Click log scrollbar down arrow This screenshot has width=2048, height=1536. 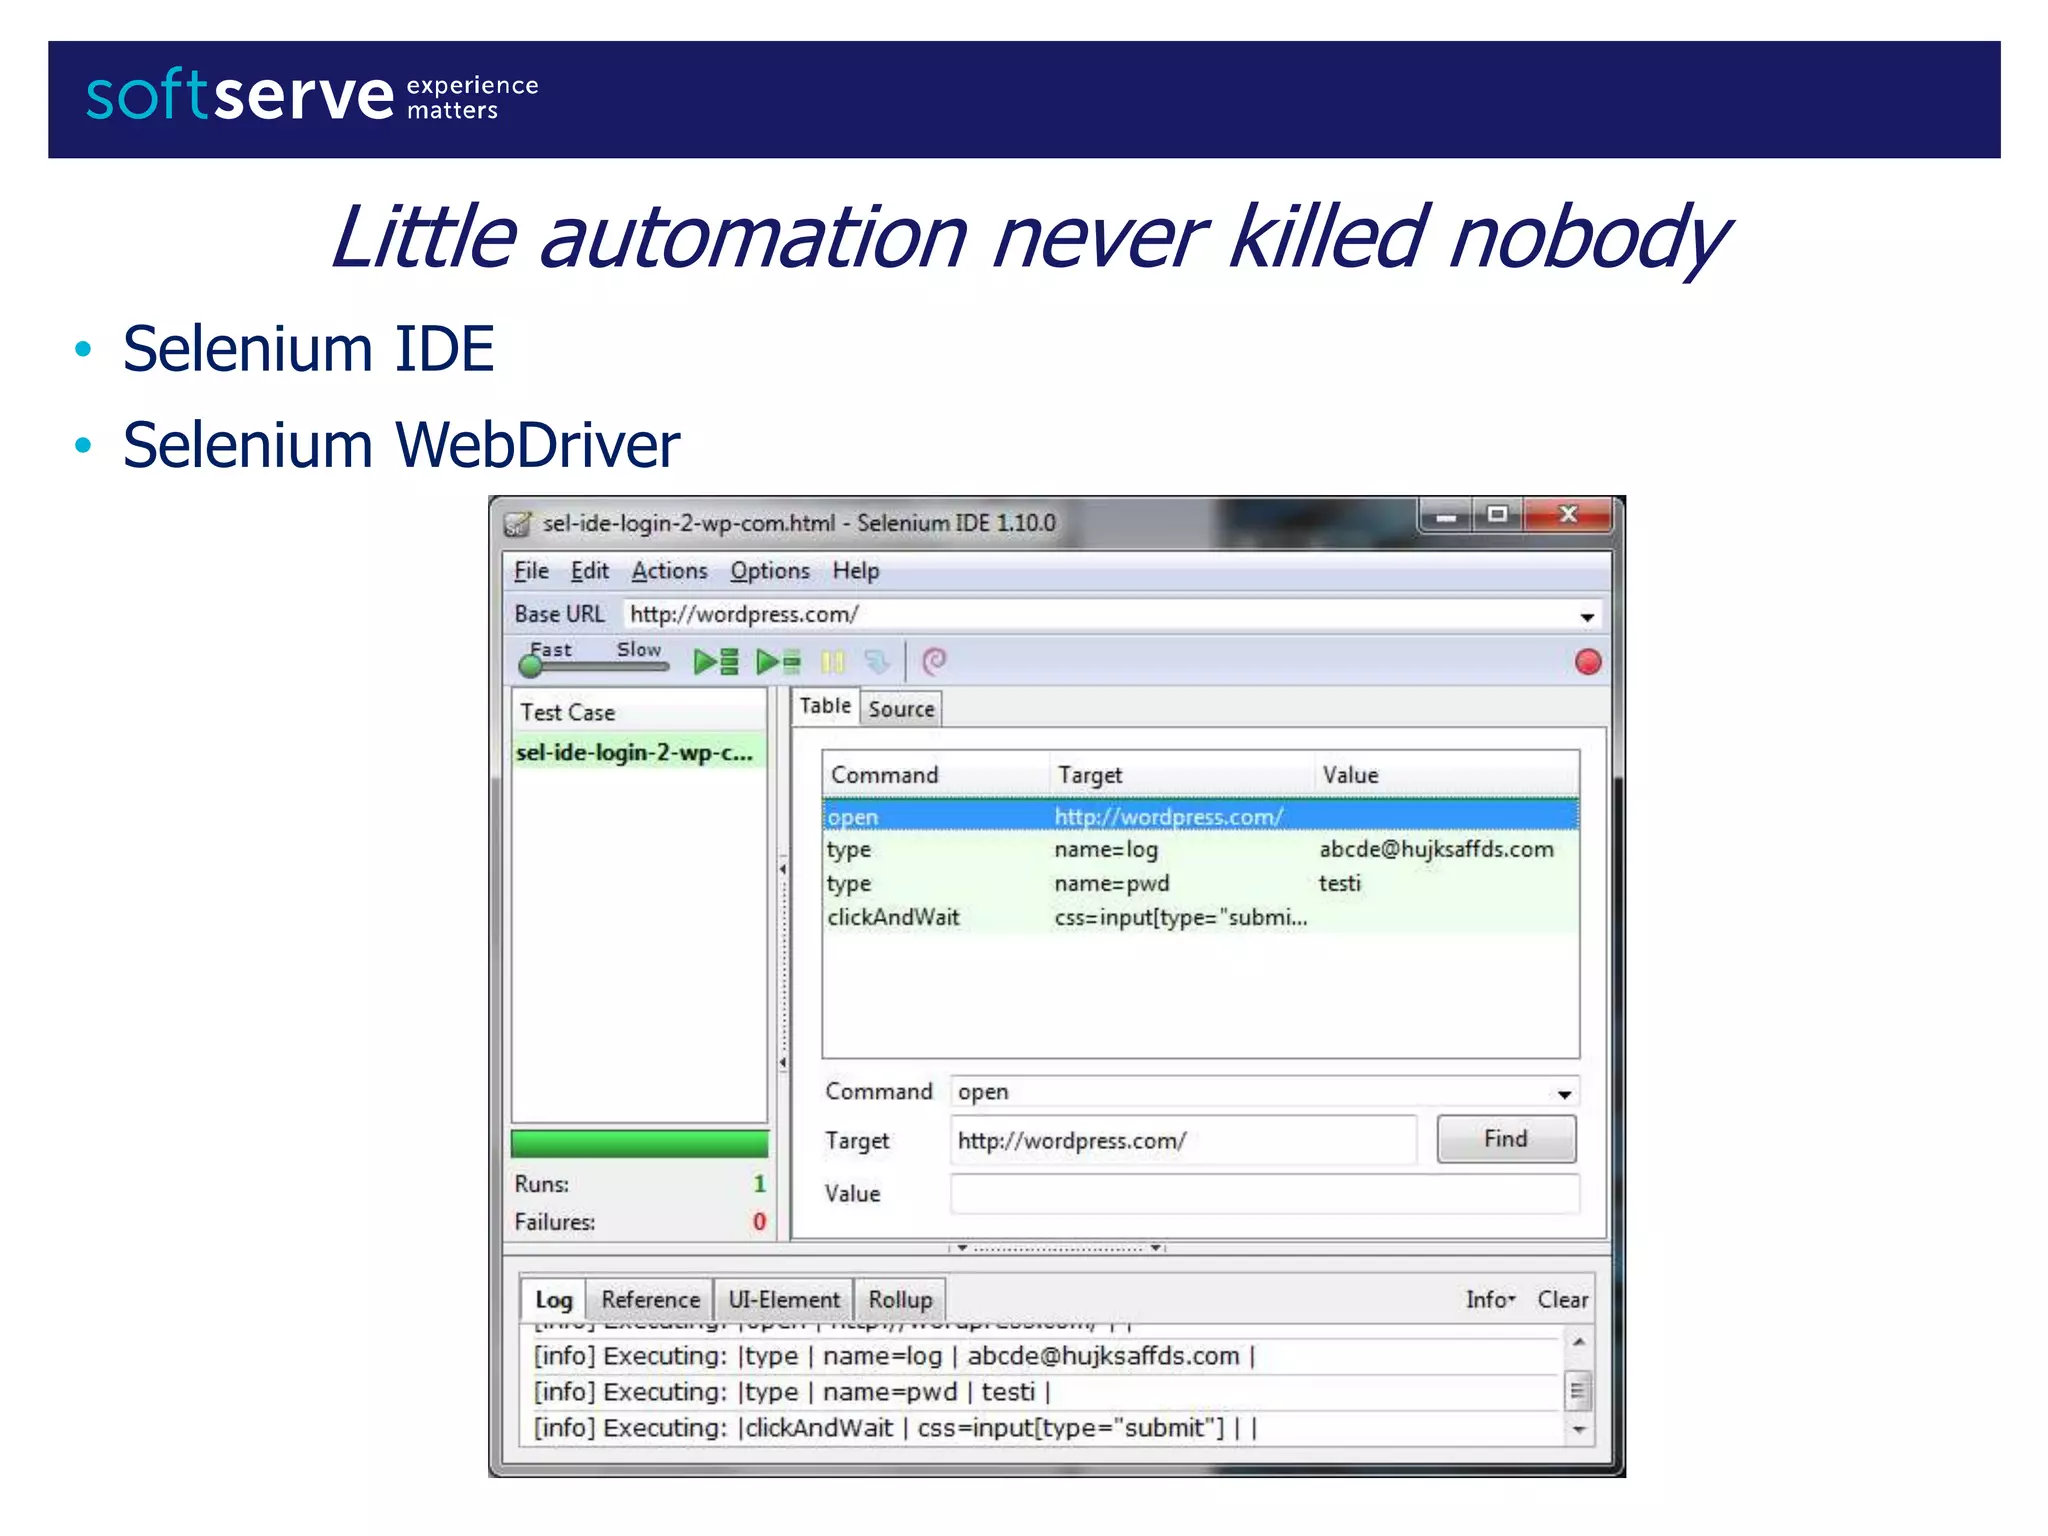1578,1430
